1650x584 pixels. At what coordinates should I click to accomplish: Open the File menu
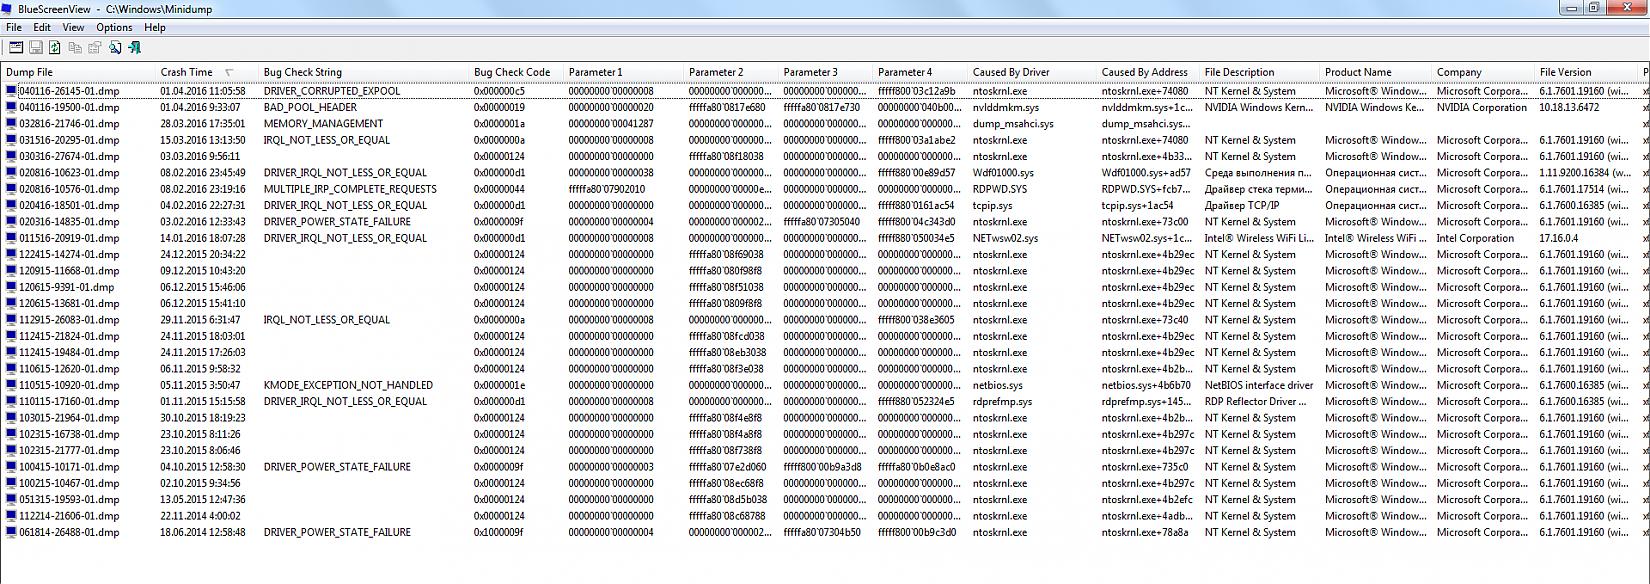coord(14,27)
